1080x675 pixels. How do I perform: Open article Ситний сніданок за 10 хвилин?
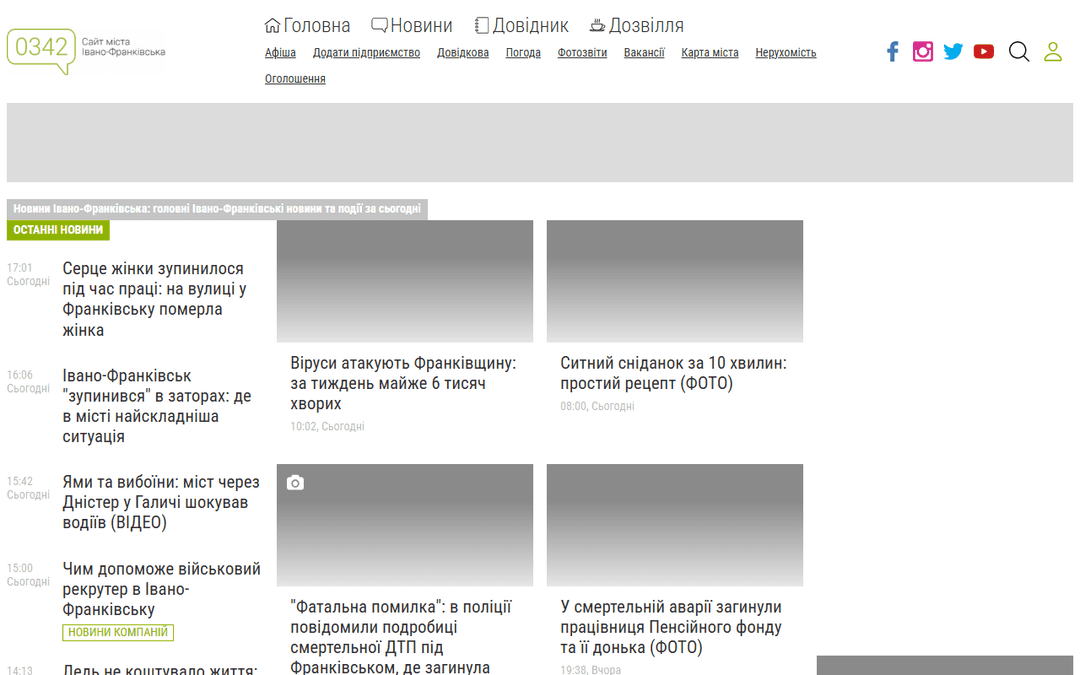[x=674, y=373]
